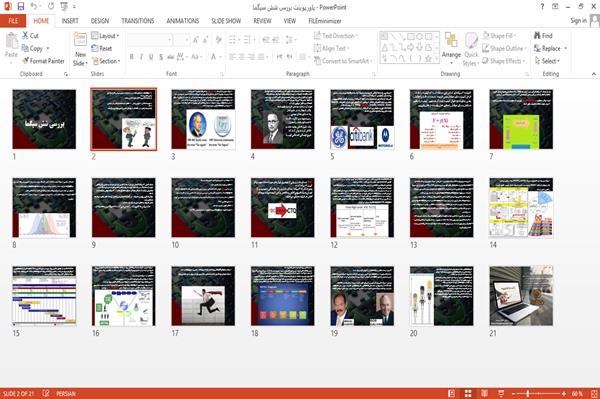Expand the Layout dropdown
This screenshot has width=600, height=399.
click(x=105, y=36)
